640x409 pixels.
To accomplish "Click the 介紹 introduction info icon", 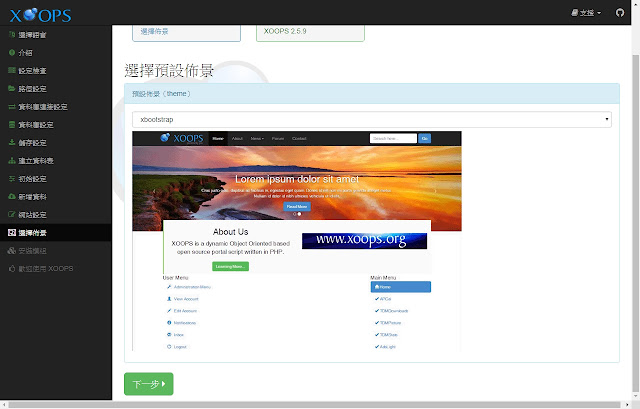I will tap(12, 53).
